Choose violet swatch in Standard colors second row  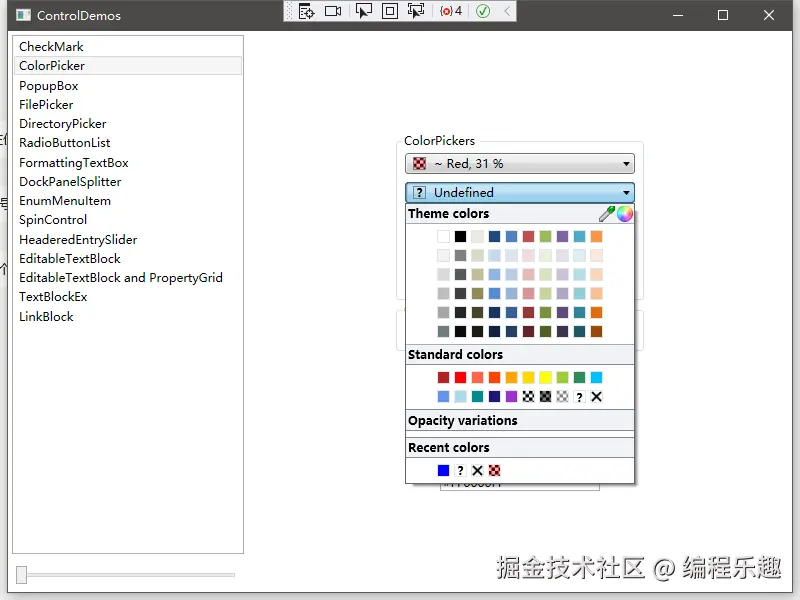(511, 396)
